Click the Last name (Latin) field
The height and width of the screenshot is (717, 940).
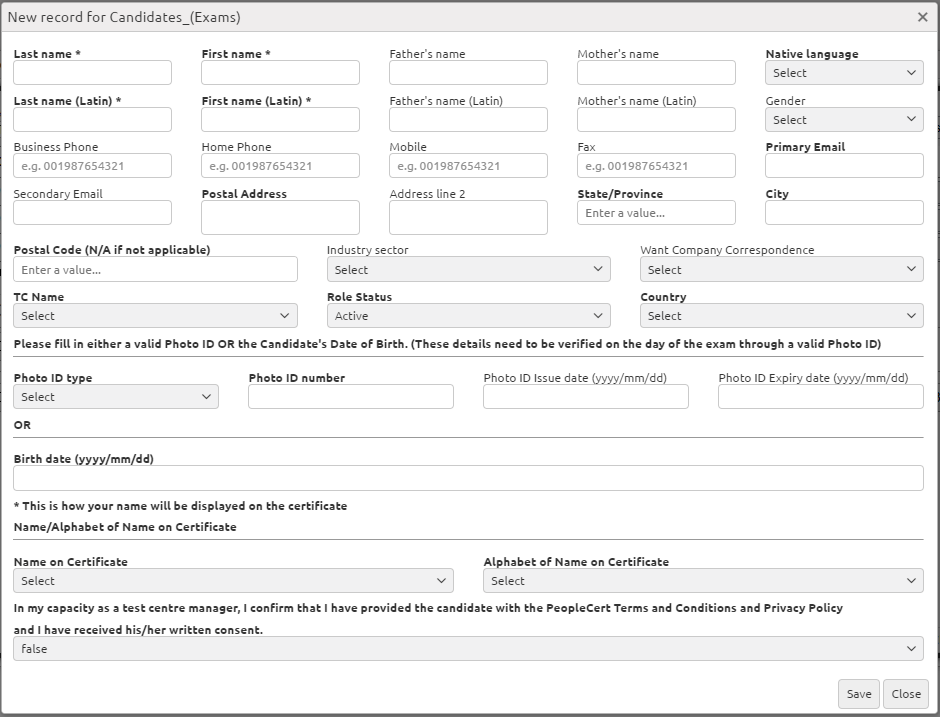click(92, 119)
